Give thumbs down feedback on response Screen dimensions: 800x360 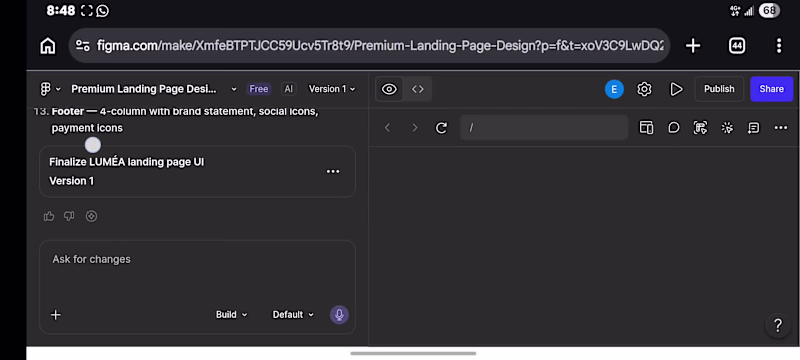pos(69,217)
